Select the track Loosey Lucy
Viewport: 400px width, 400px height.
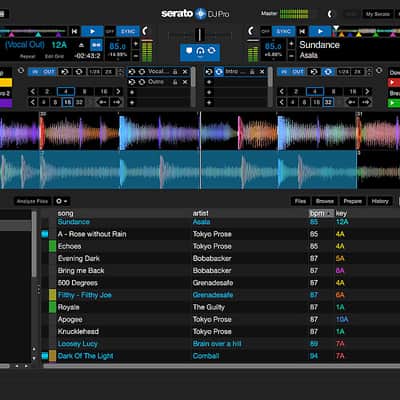tap(78, 344)
